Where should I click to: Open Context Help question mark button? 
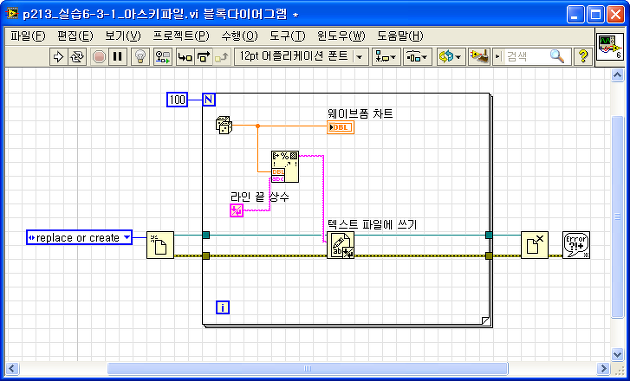tap(583, 57)
